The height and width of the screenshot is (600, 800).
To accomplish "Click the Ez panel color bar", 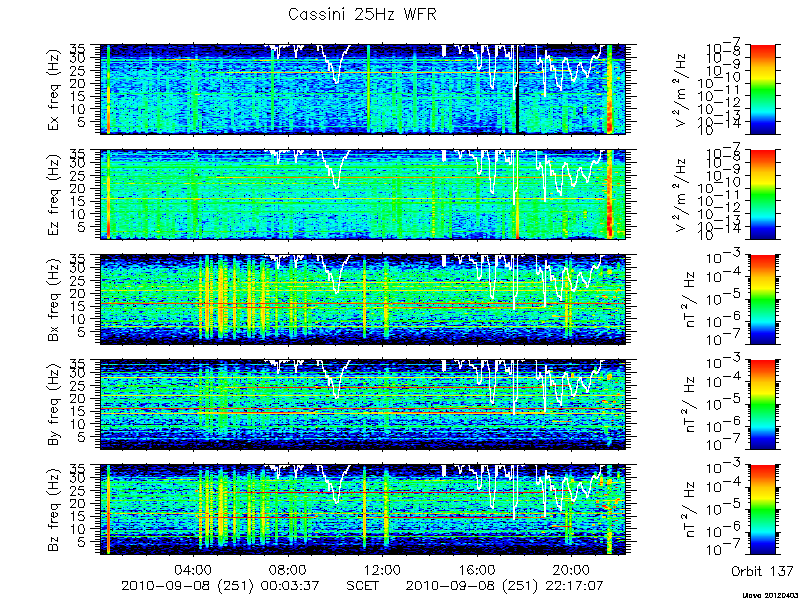I will click(762, 194).
